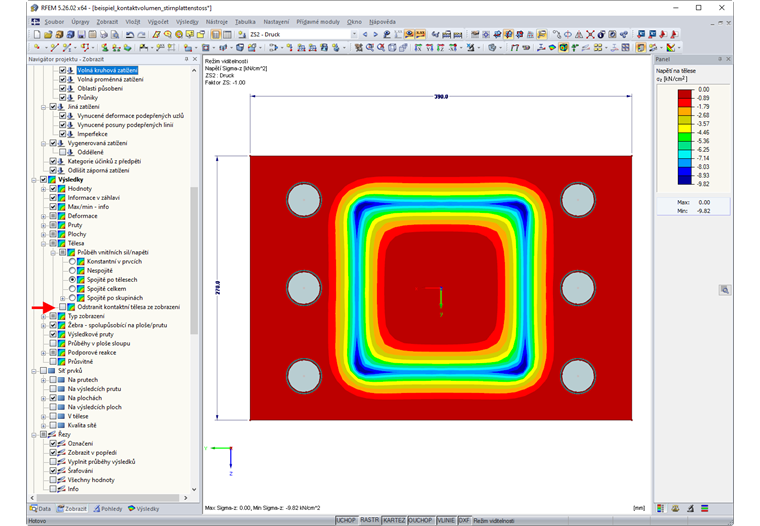Select 'Konstantní v prvcích' radio button
Viewport: 760px width, 526px height.
click(72, 261)
